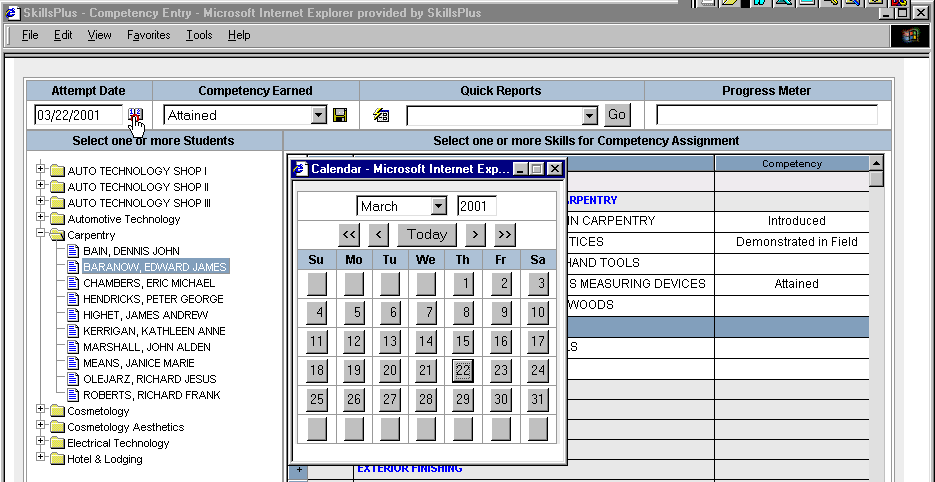Screen dimensions: 935x482
Task: Expand row beside EXTERIOR FINISHING
Action: 298,469
